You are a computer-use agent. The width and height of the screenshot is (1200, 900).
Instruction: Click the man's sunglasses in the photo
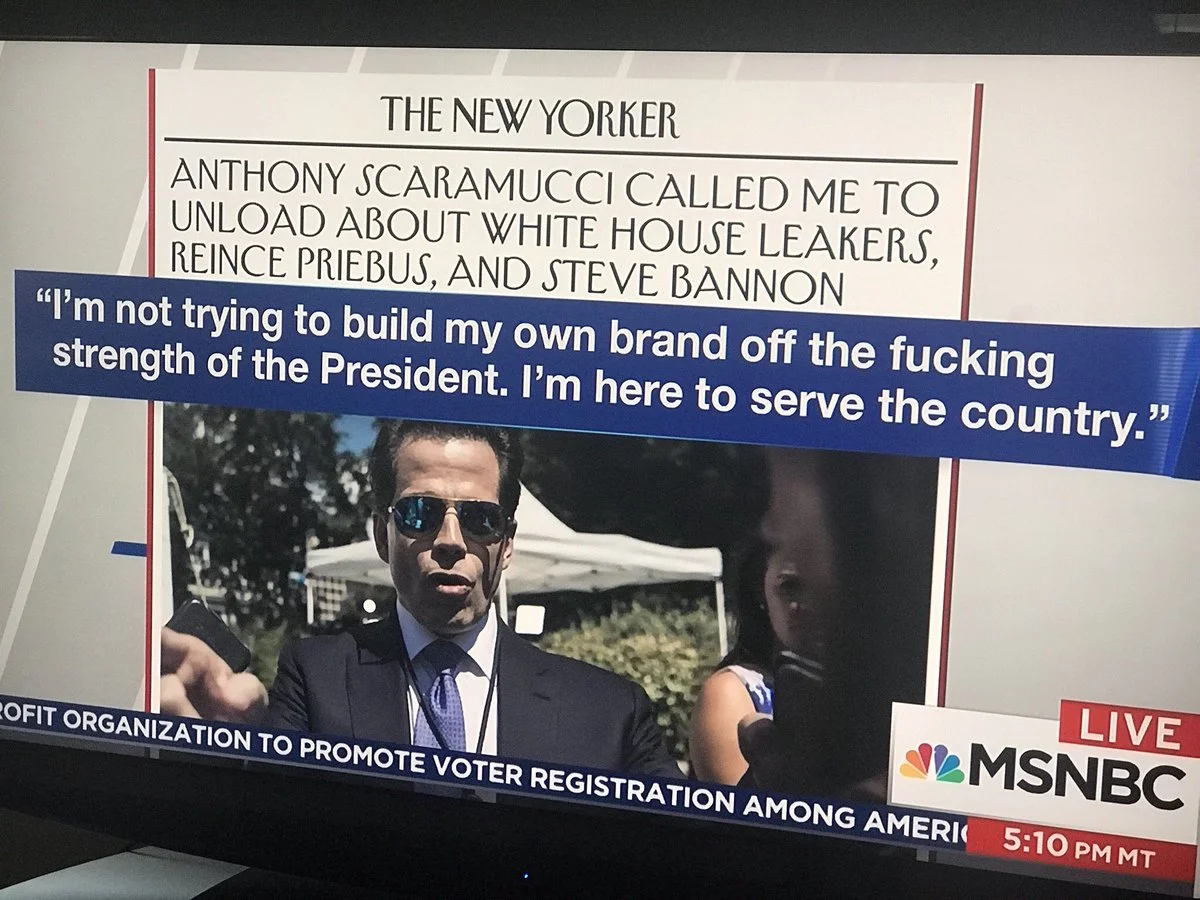coord(449,517)
